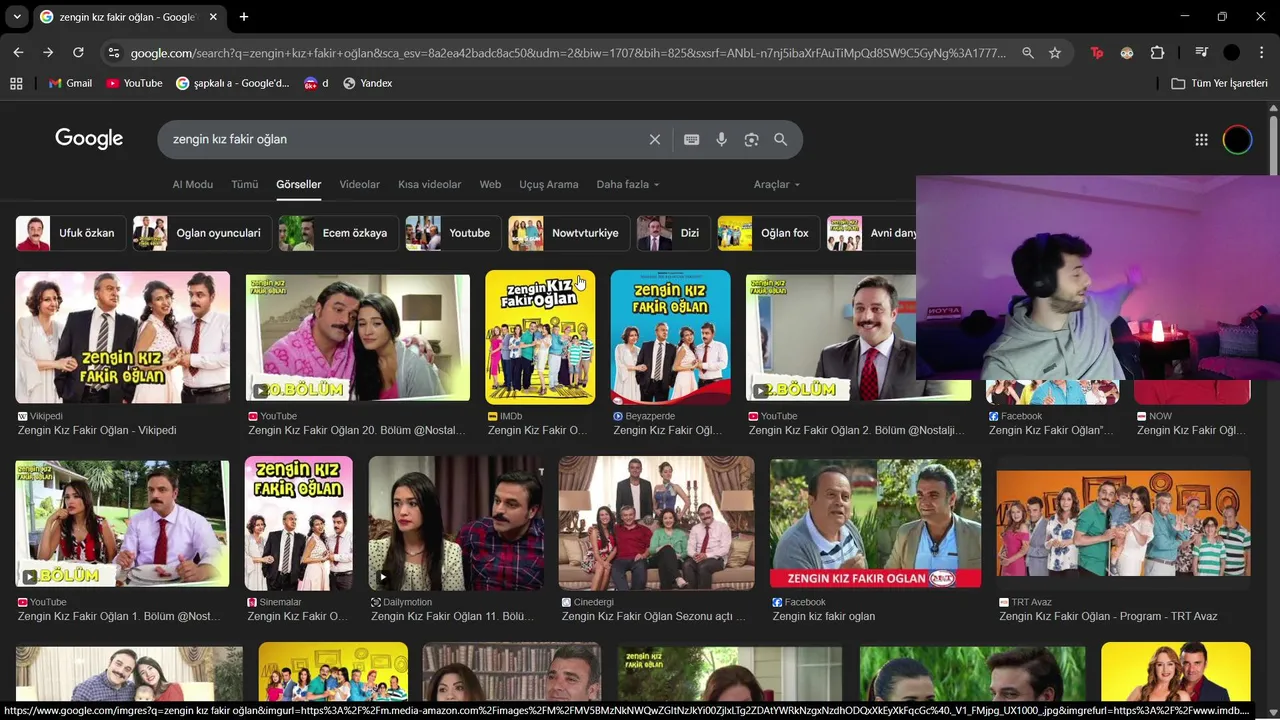The width and height of the screenshot is (1280, 720).
Task: Open the Facebook zengin kiz fakir oglan thumbnail
Action: coord(876,523)
